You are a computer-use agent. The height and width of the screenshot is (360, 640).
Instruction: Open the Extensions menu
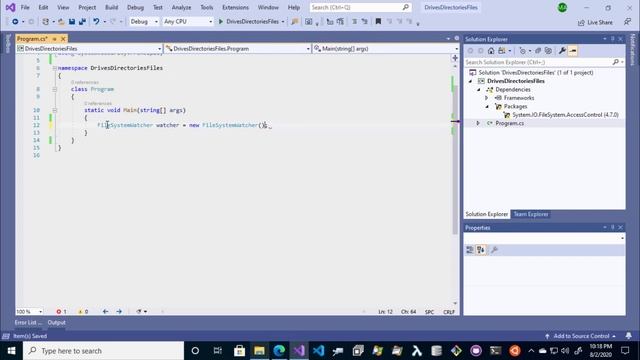235,7
